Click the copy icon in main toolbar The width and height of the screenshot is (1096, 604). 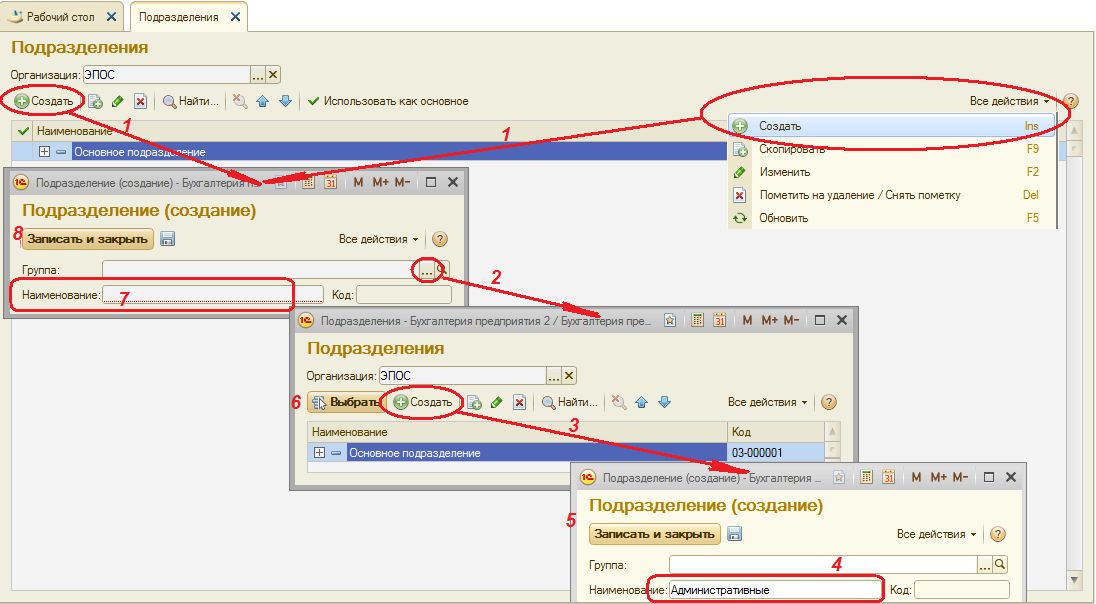click(x=96, y=101)
